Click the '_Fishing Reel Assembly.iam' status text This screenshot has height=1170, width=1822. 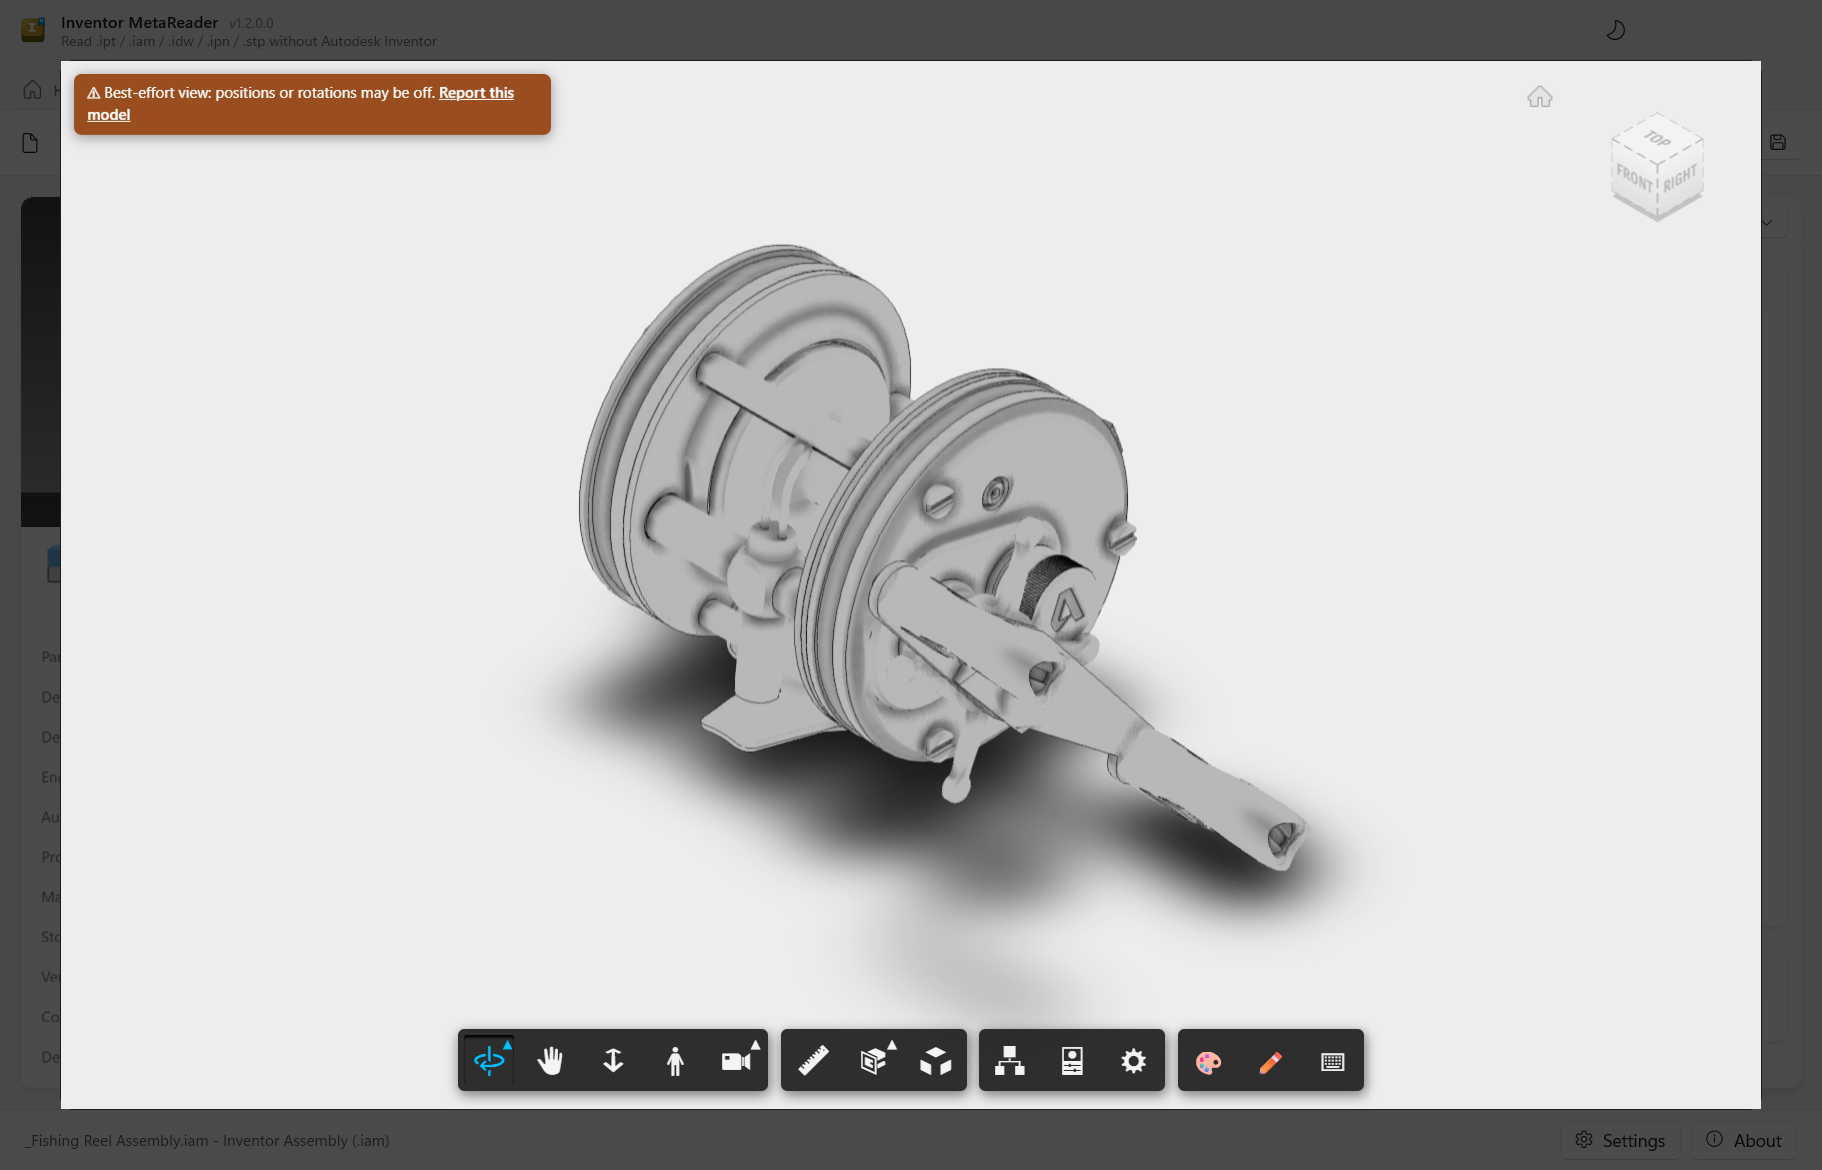coord(208,1140)
